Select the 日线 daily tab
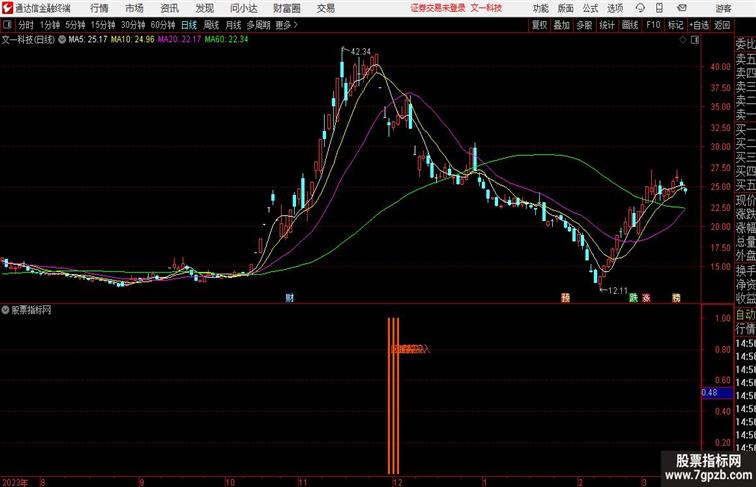The height and width of the screenshot is (487, 756). [x=189, y=25]
